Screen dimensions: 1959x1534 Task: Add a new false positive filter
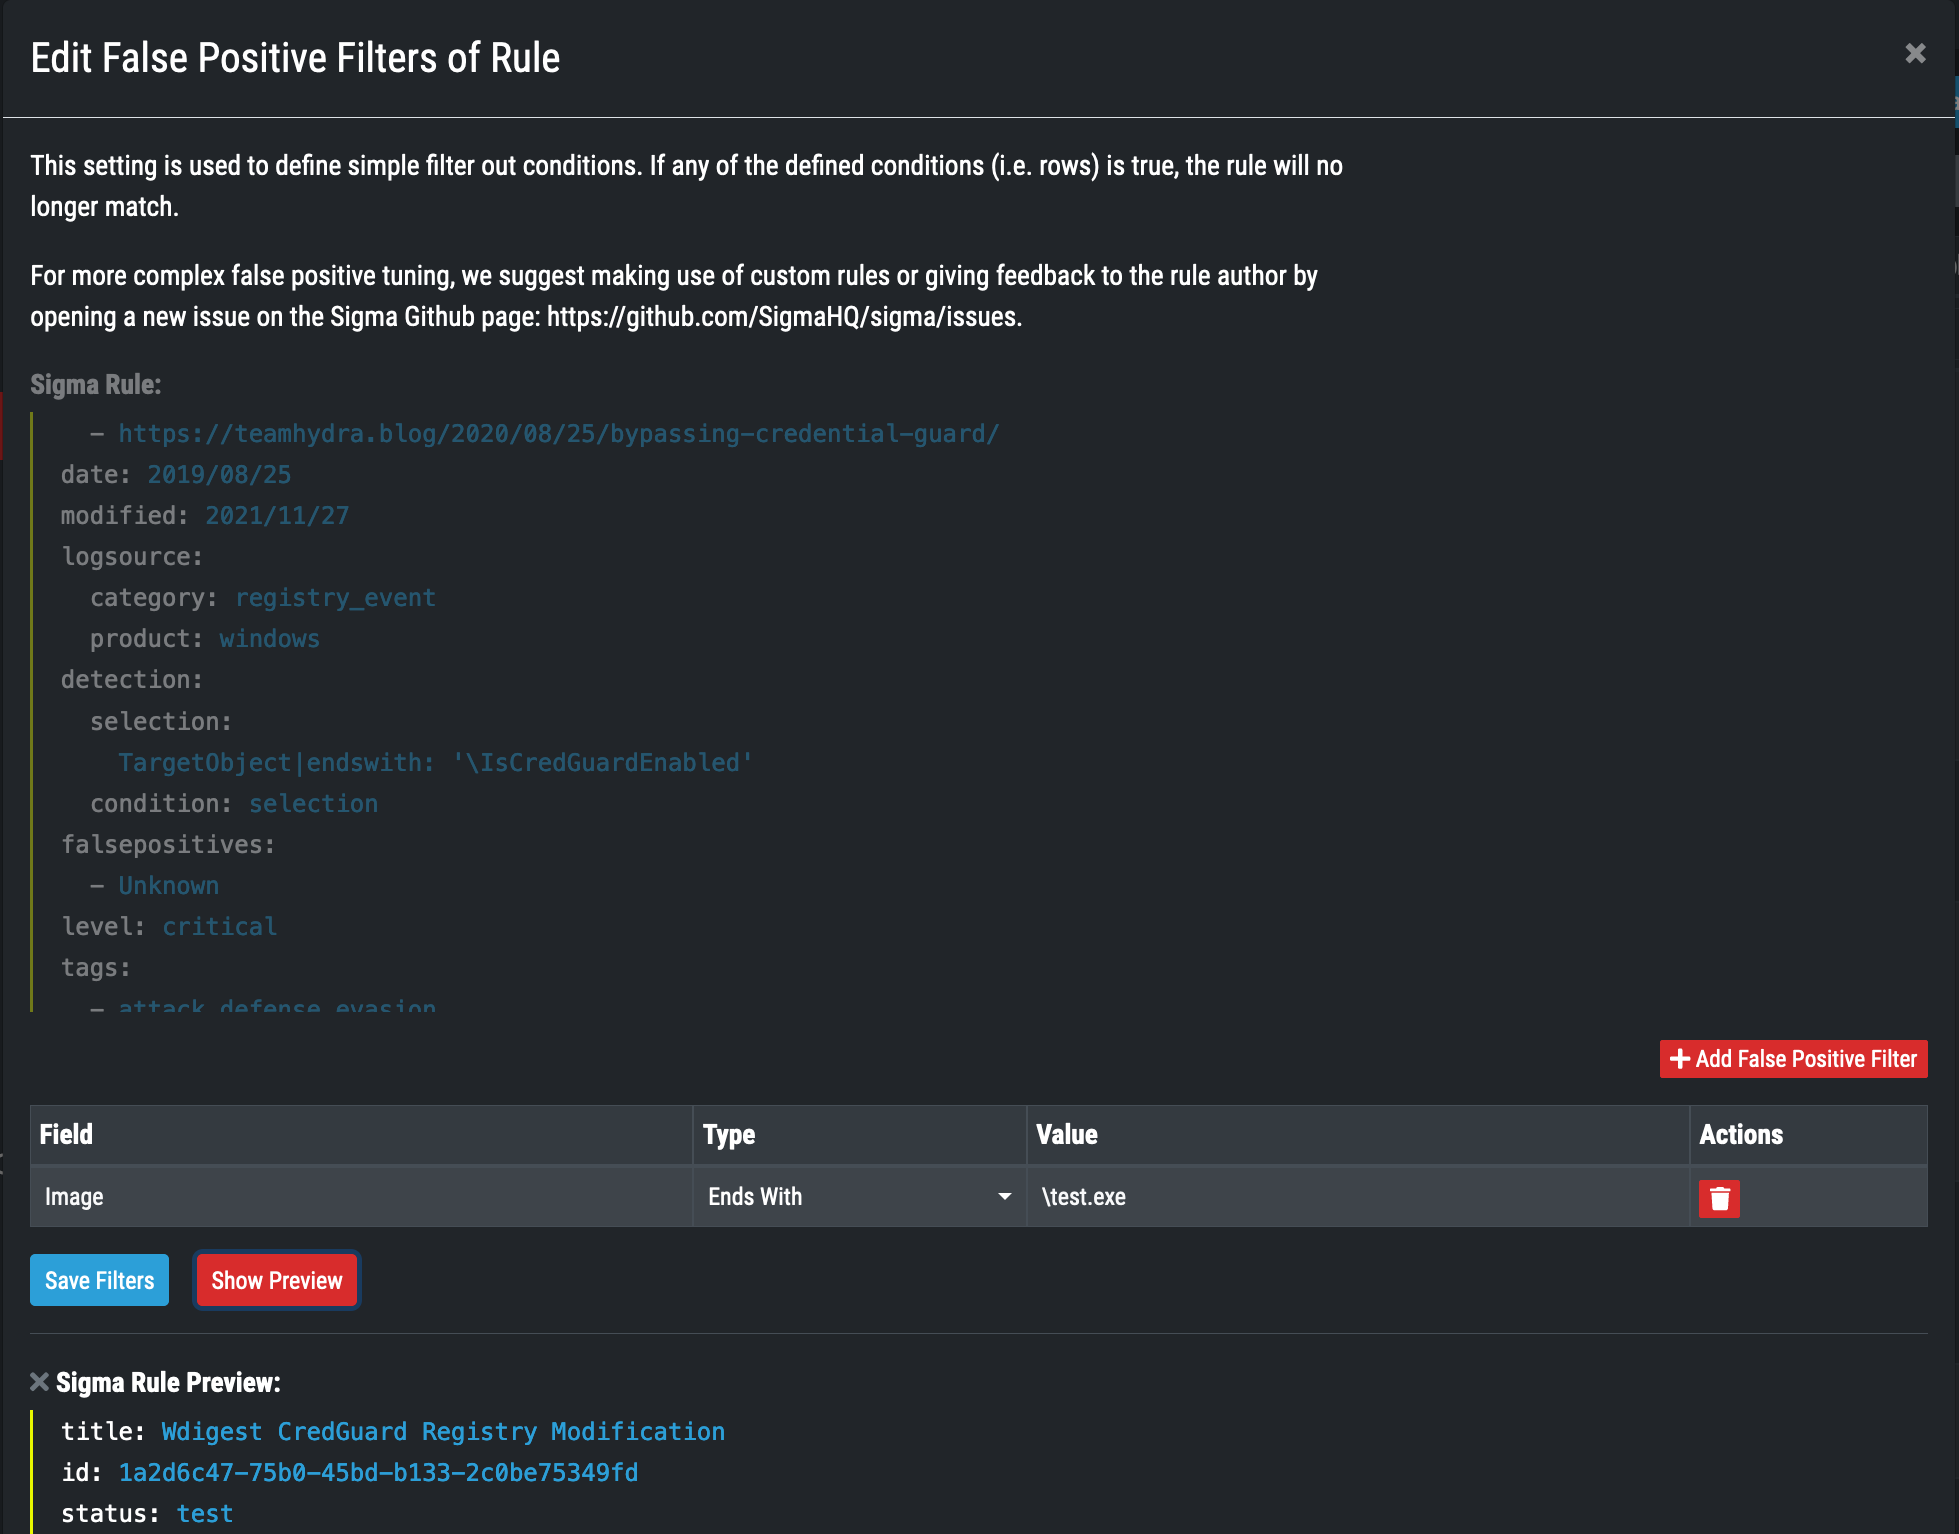(1793, 1059)
